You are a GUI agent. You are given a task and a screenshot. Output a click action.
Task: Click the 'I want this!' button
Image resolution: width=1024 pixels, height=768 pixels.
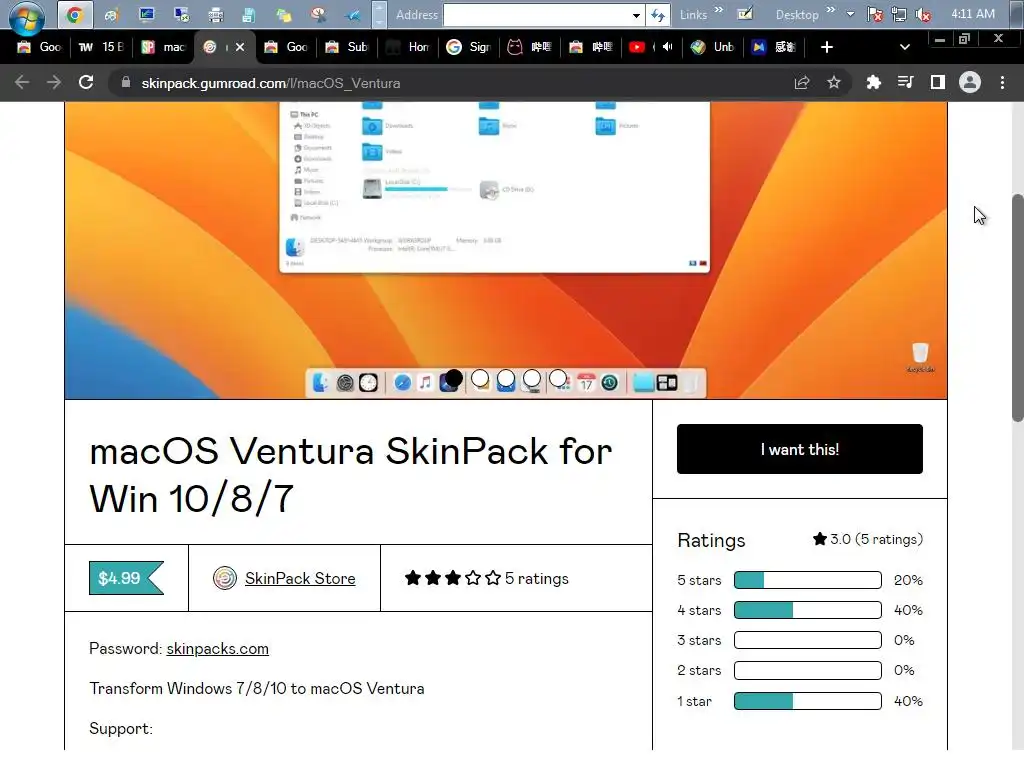(799, 449)
